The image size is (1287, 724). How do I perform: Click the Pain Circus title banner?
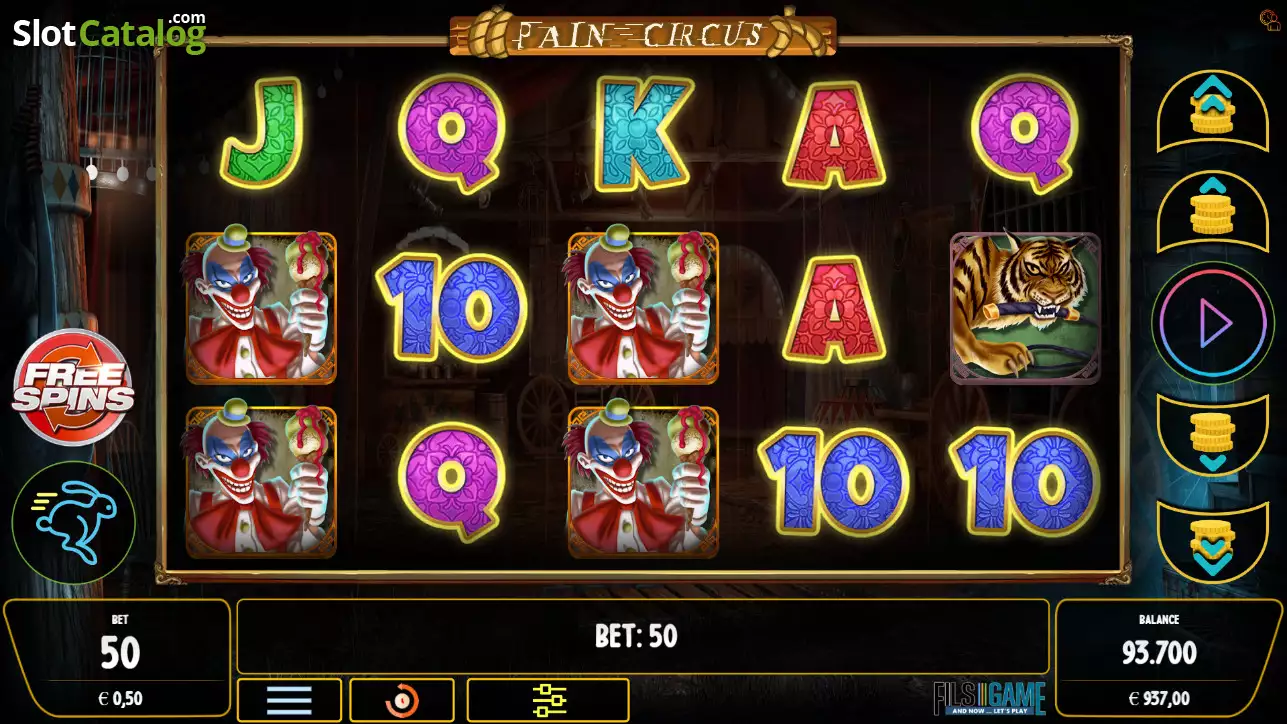643,33
